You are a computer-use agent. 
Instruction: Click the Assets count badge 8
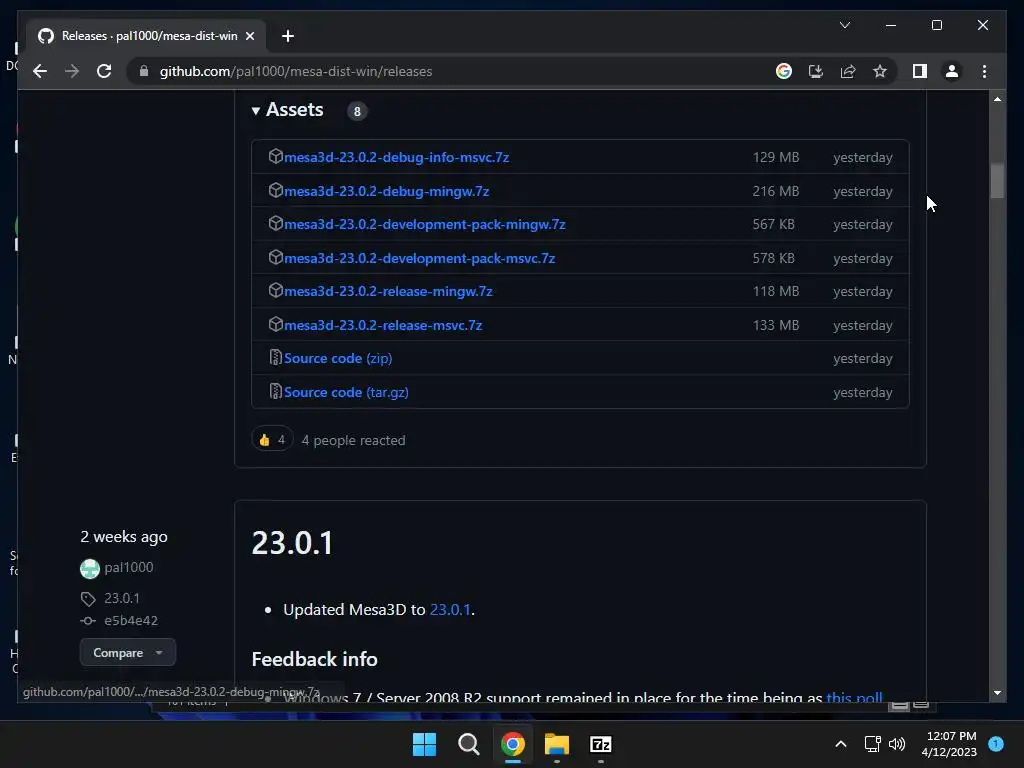357,112
